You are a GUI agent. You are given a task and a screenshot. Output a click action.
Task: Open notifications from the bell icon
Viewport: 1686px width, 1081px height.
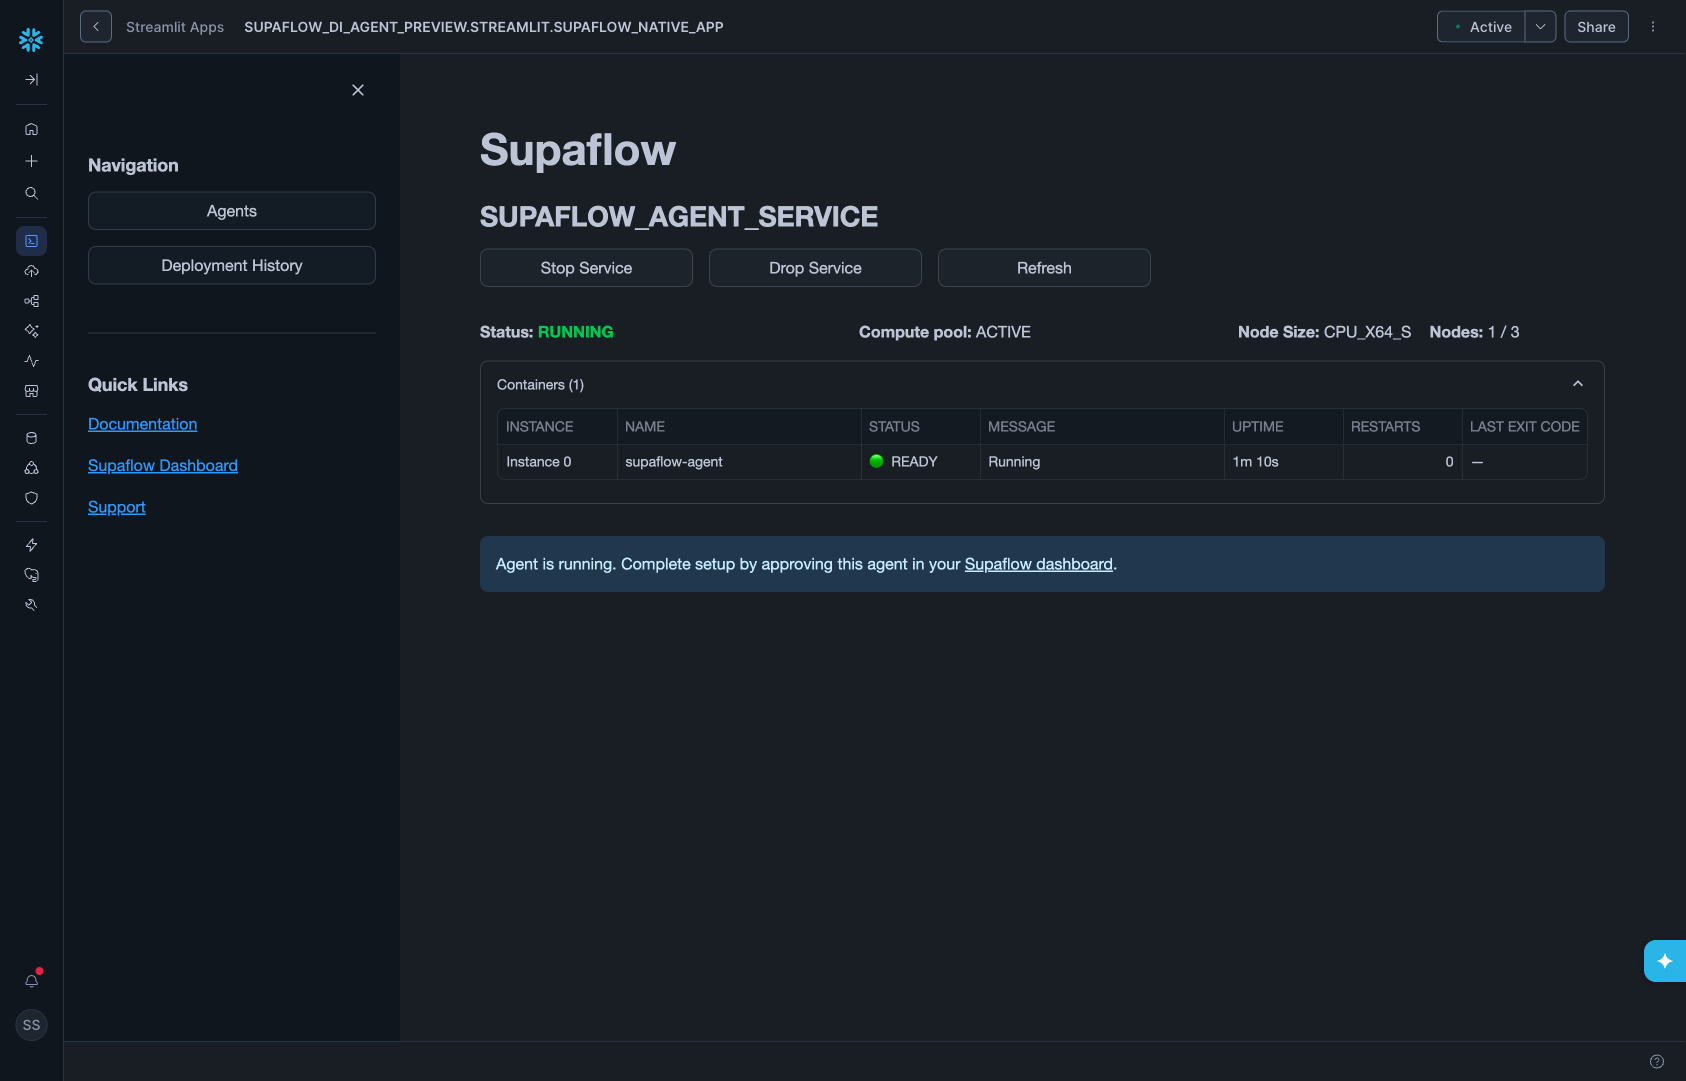click(x=31, y=981)
